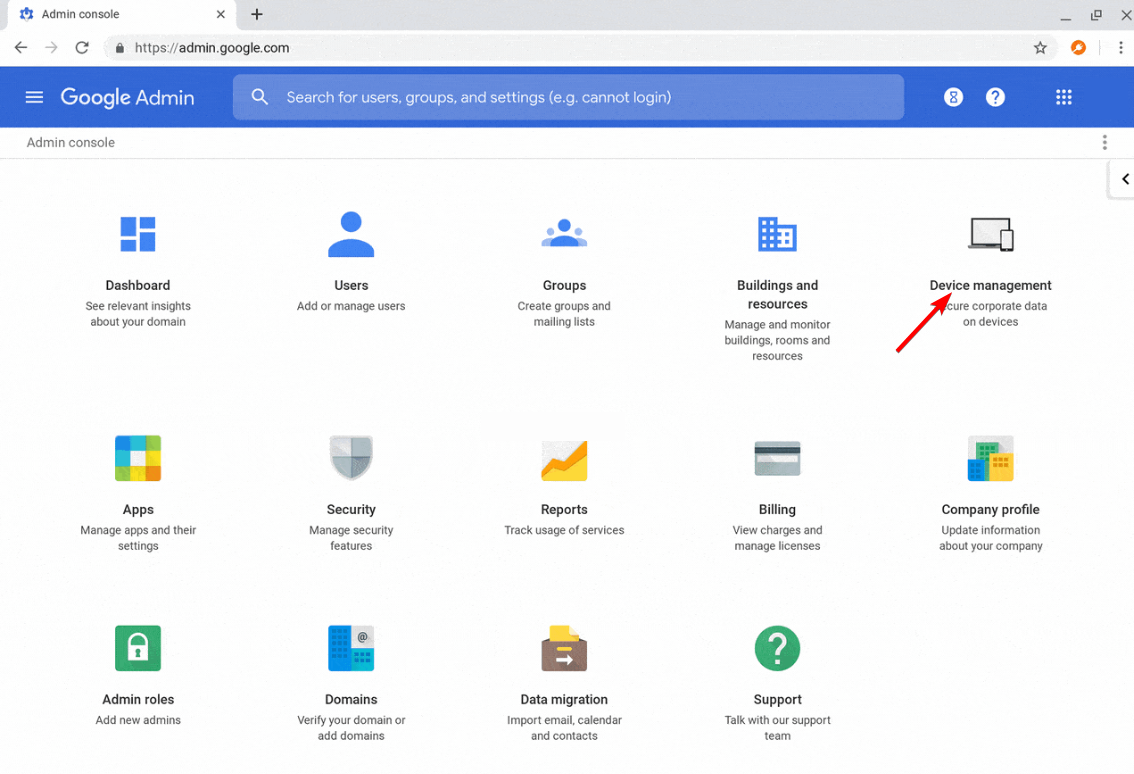Image resolution: width=1134 pixels, height=774 pixels.
Task: Click the Dashboard title link
Action: [137, 285]
